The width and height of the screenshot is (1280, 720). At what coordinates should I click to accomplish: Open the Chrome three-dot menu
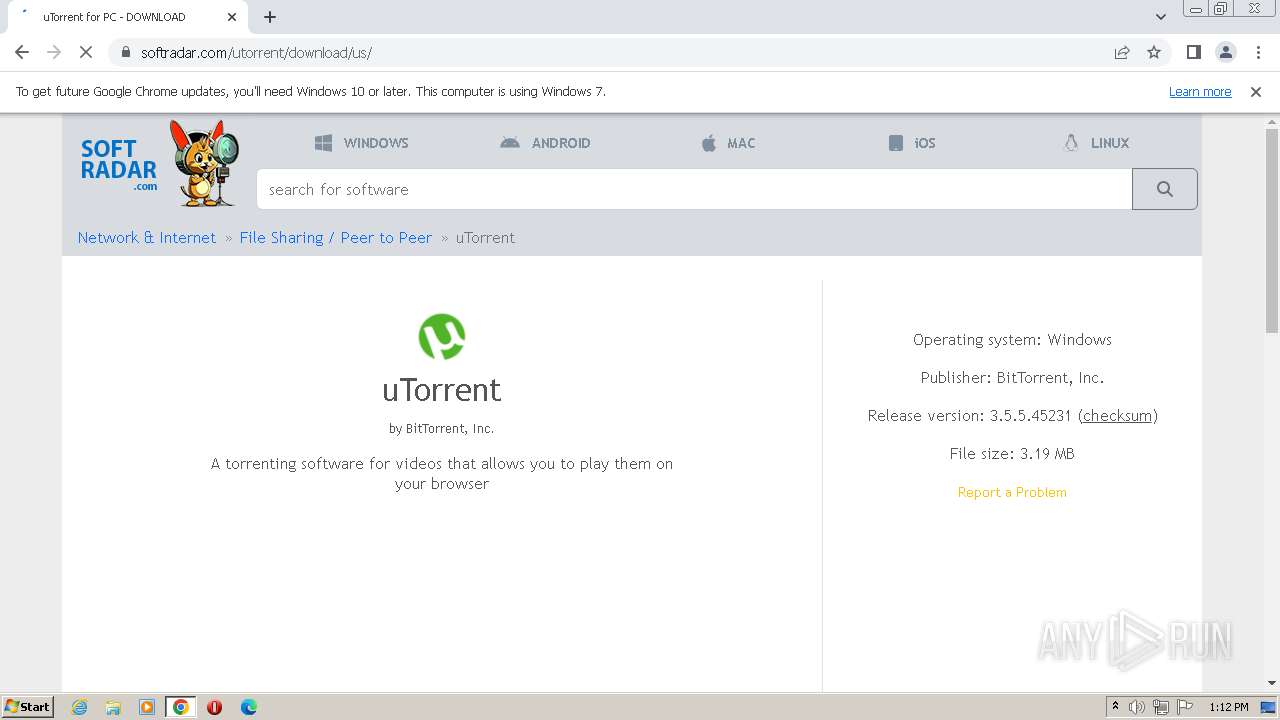pyautogui.click(x=1257, y=53)
